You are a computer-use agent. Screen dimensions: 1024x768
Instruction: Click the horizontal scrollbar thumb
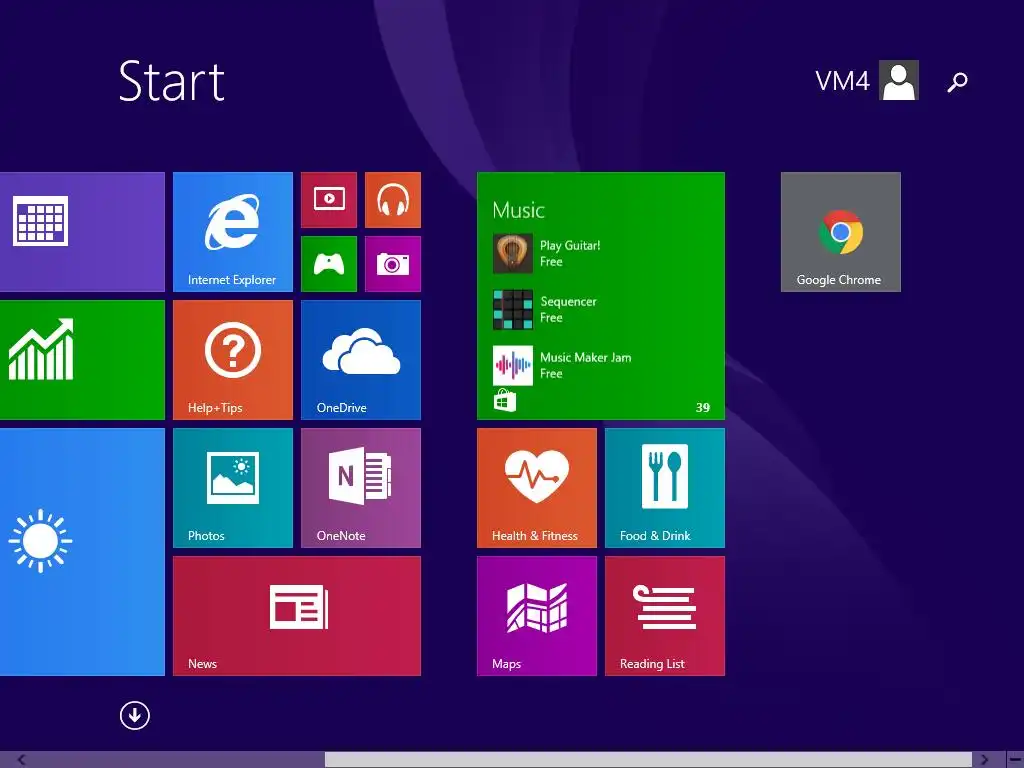648,760
